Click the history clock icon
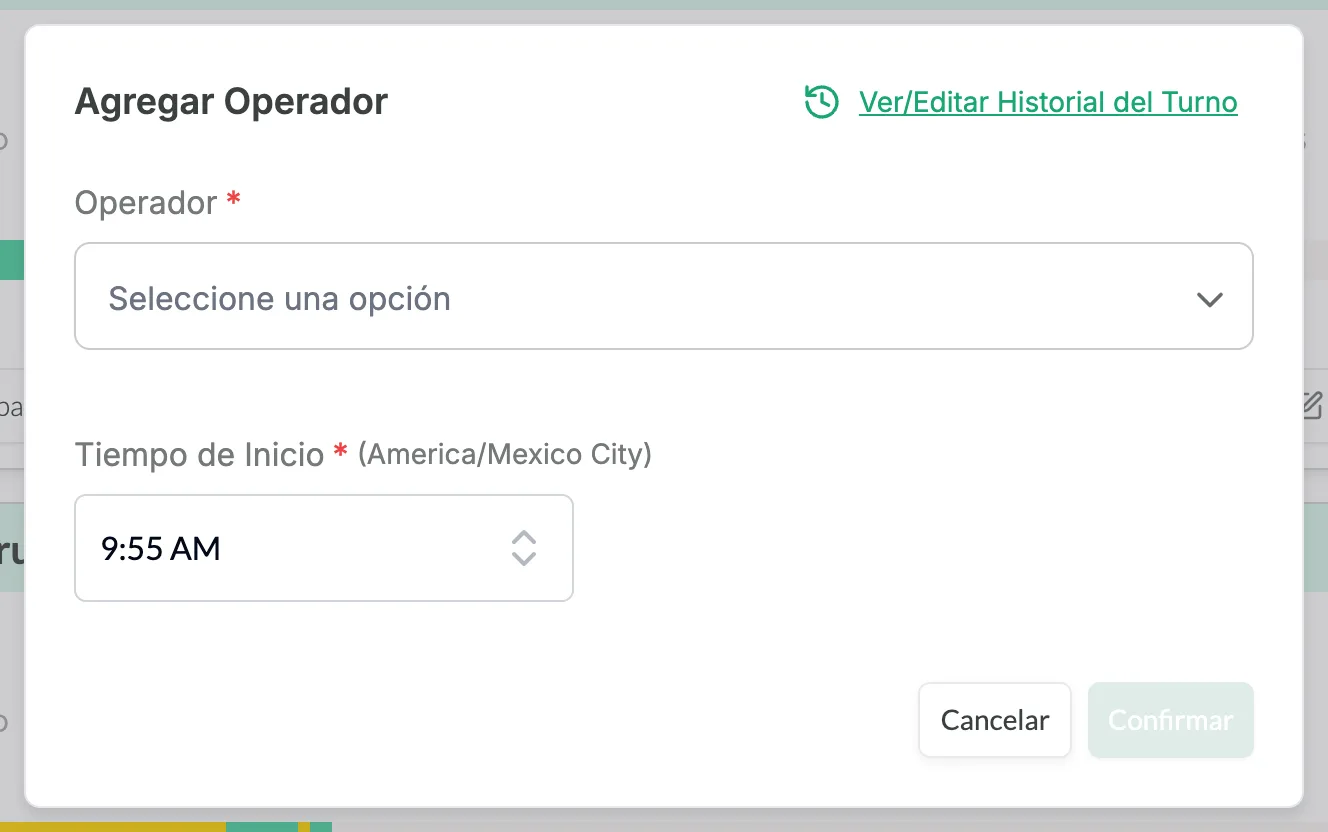 click(821, 102)
